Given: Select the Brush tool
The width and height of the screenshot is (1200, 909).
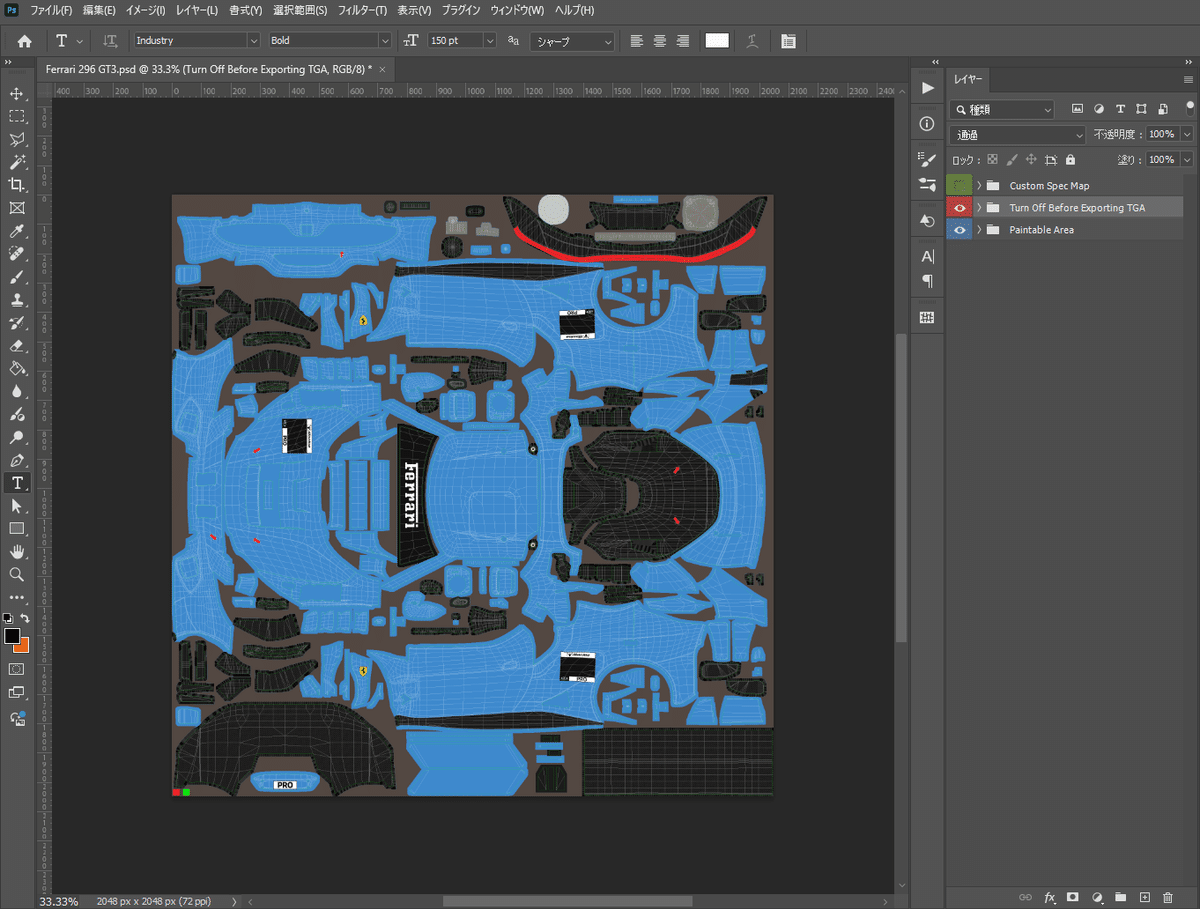Looking at the screenshot, I should click(x=17, y=277).
